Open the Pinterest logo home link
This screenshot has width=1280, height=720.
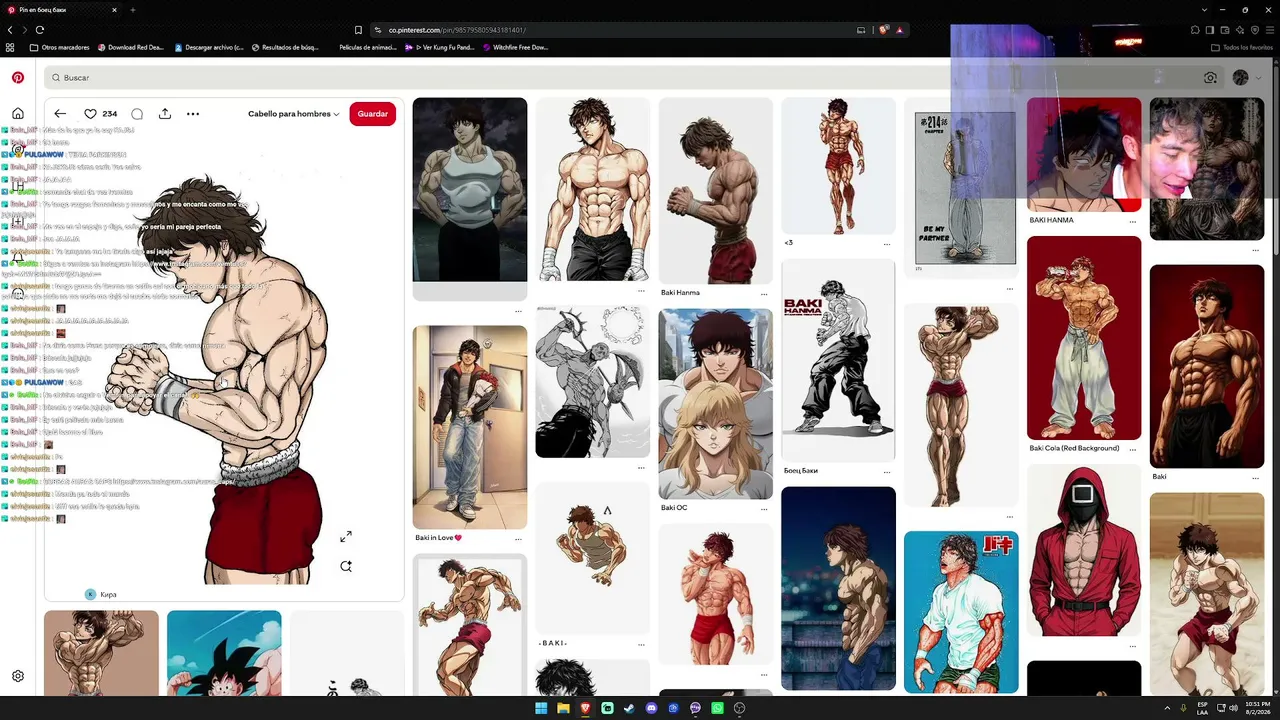coord(18,77)
